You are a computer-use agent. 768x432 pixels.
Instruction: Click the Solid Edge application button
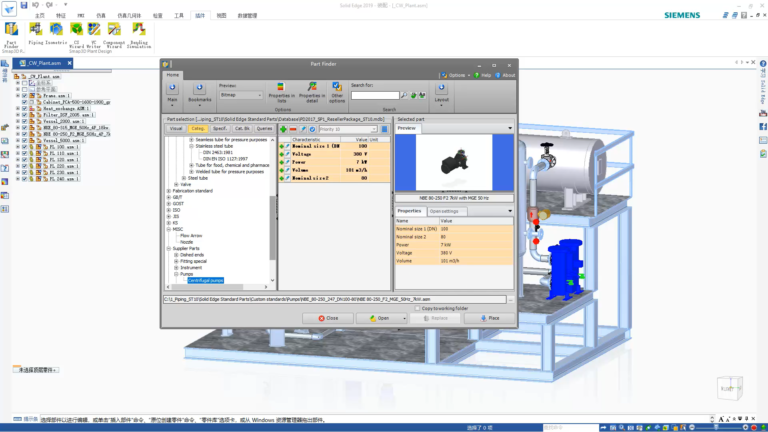[x=9, y=8]
